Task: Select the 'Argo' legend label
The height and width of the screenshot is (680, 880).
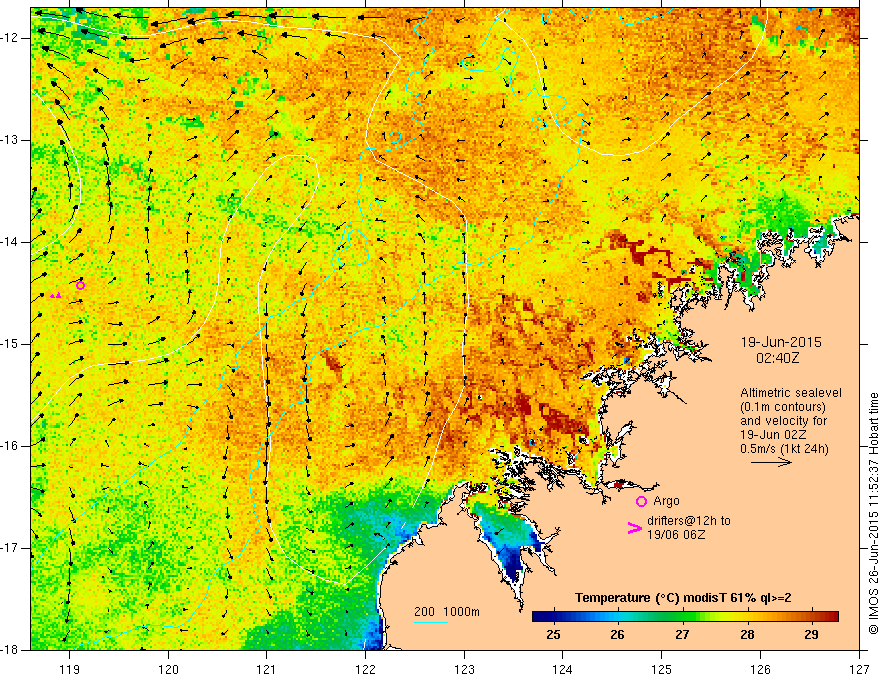Action: point(666,500)
